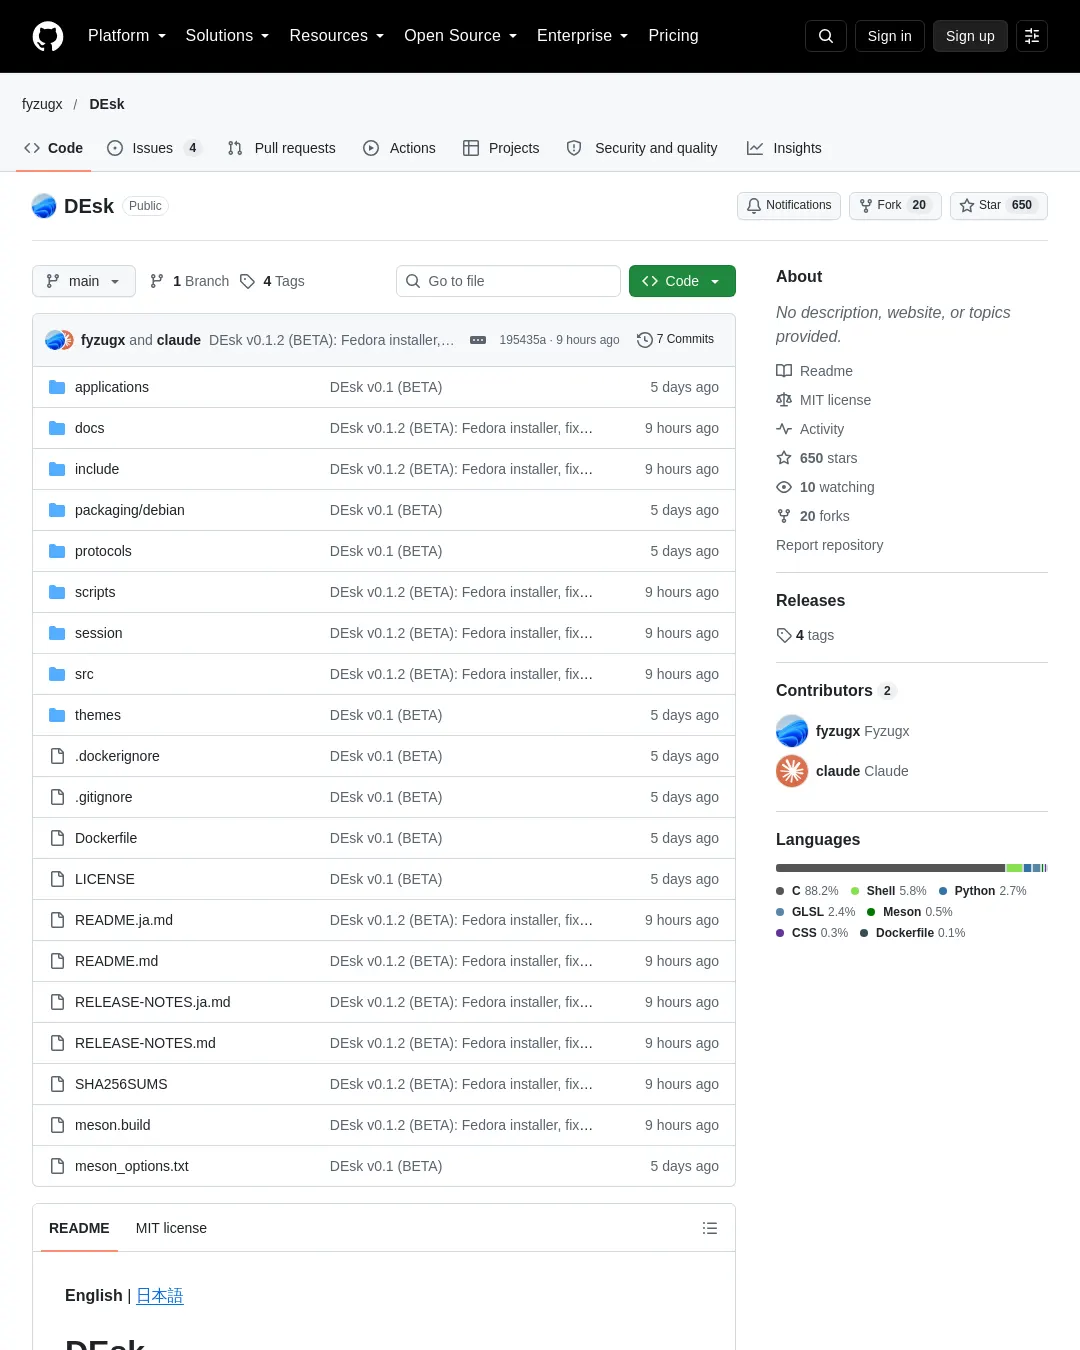This screenshot has width=1080, height=1350.
Task: Open the protocols folder
Action: click(103, 551)
